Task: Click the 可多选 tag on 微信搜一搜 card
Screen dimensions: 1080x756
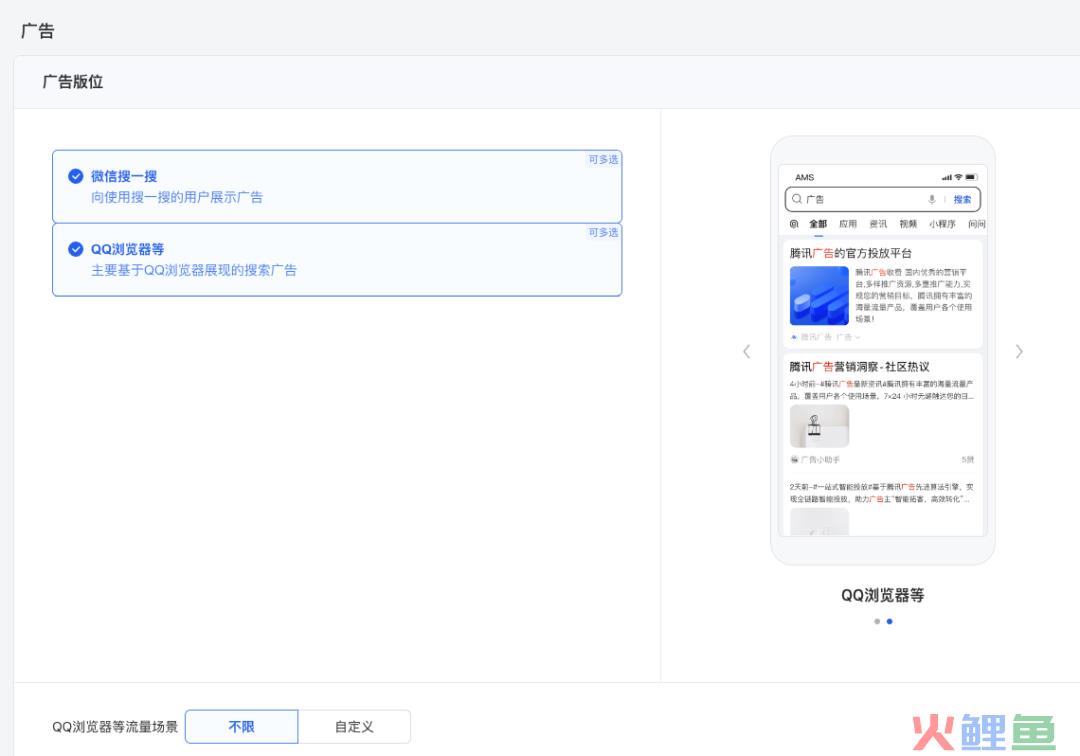Action: [x=603, y=160]
